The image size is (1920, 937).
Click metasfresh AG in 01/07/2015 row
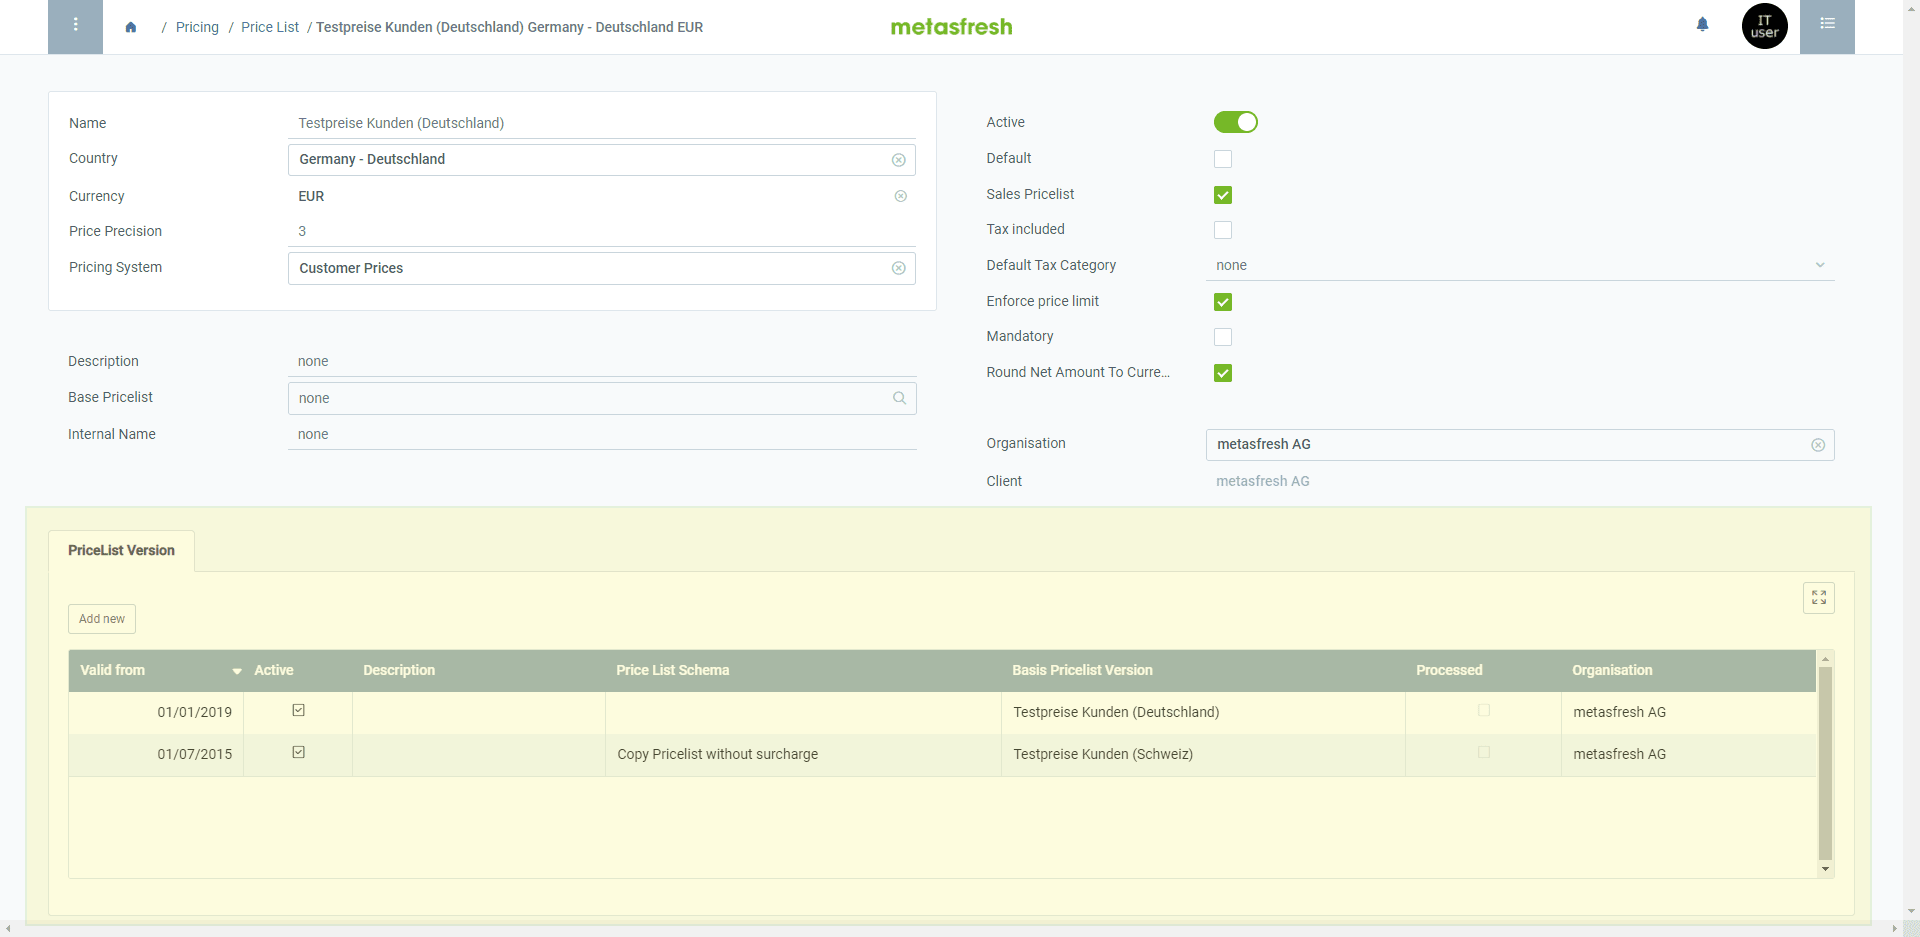1688,754
